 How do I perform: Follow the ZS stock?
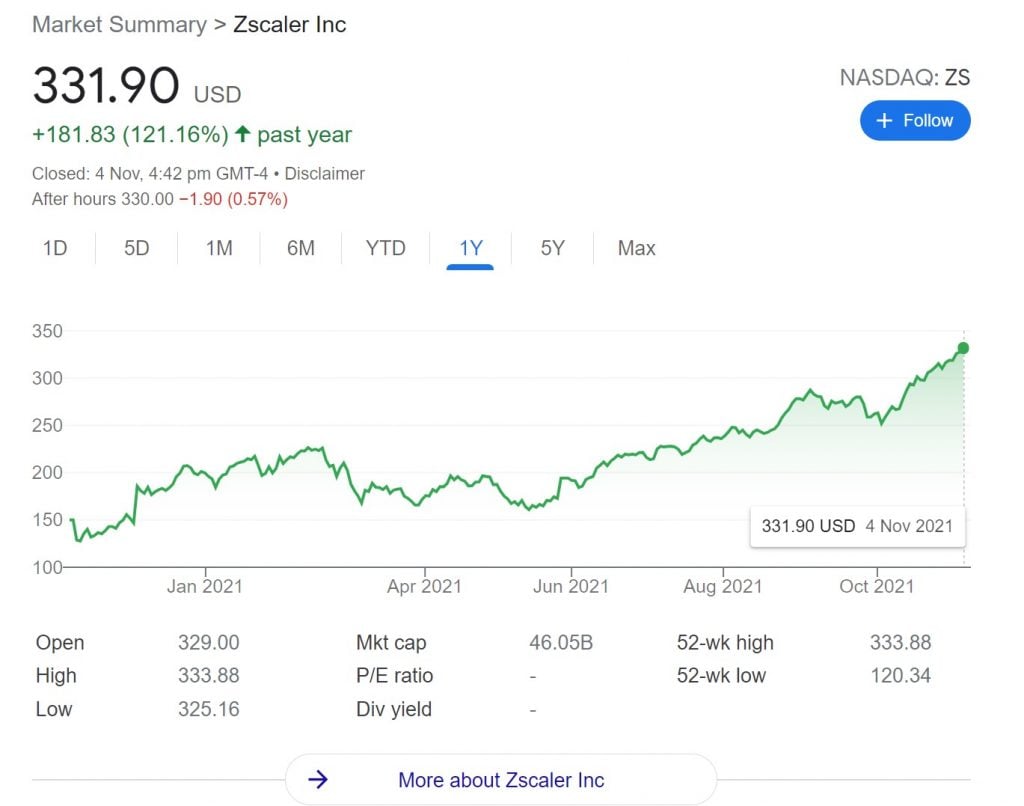915,120
